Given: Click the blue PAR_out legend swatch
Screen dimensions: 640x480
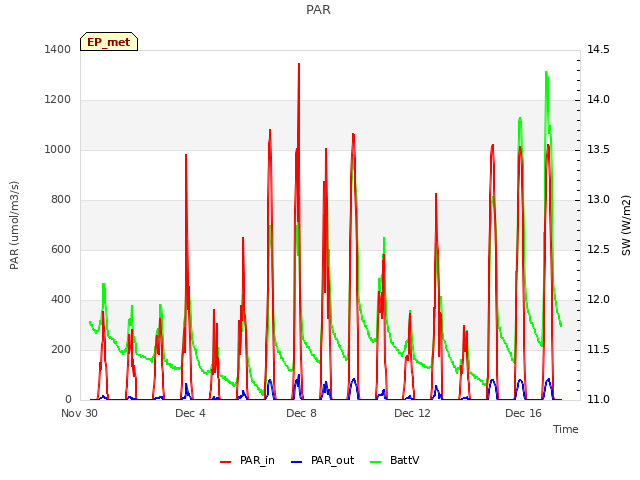Looking at the screenshot, I should click(297, 462).
